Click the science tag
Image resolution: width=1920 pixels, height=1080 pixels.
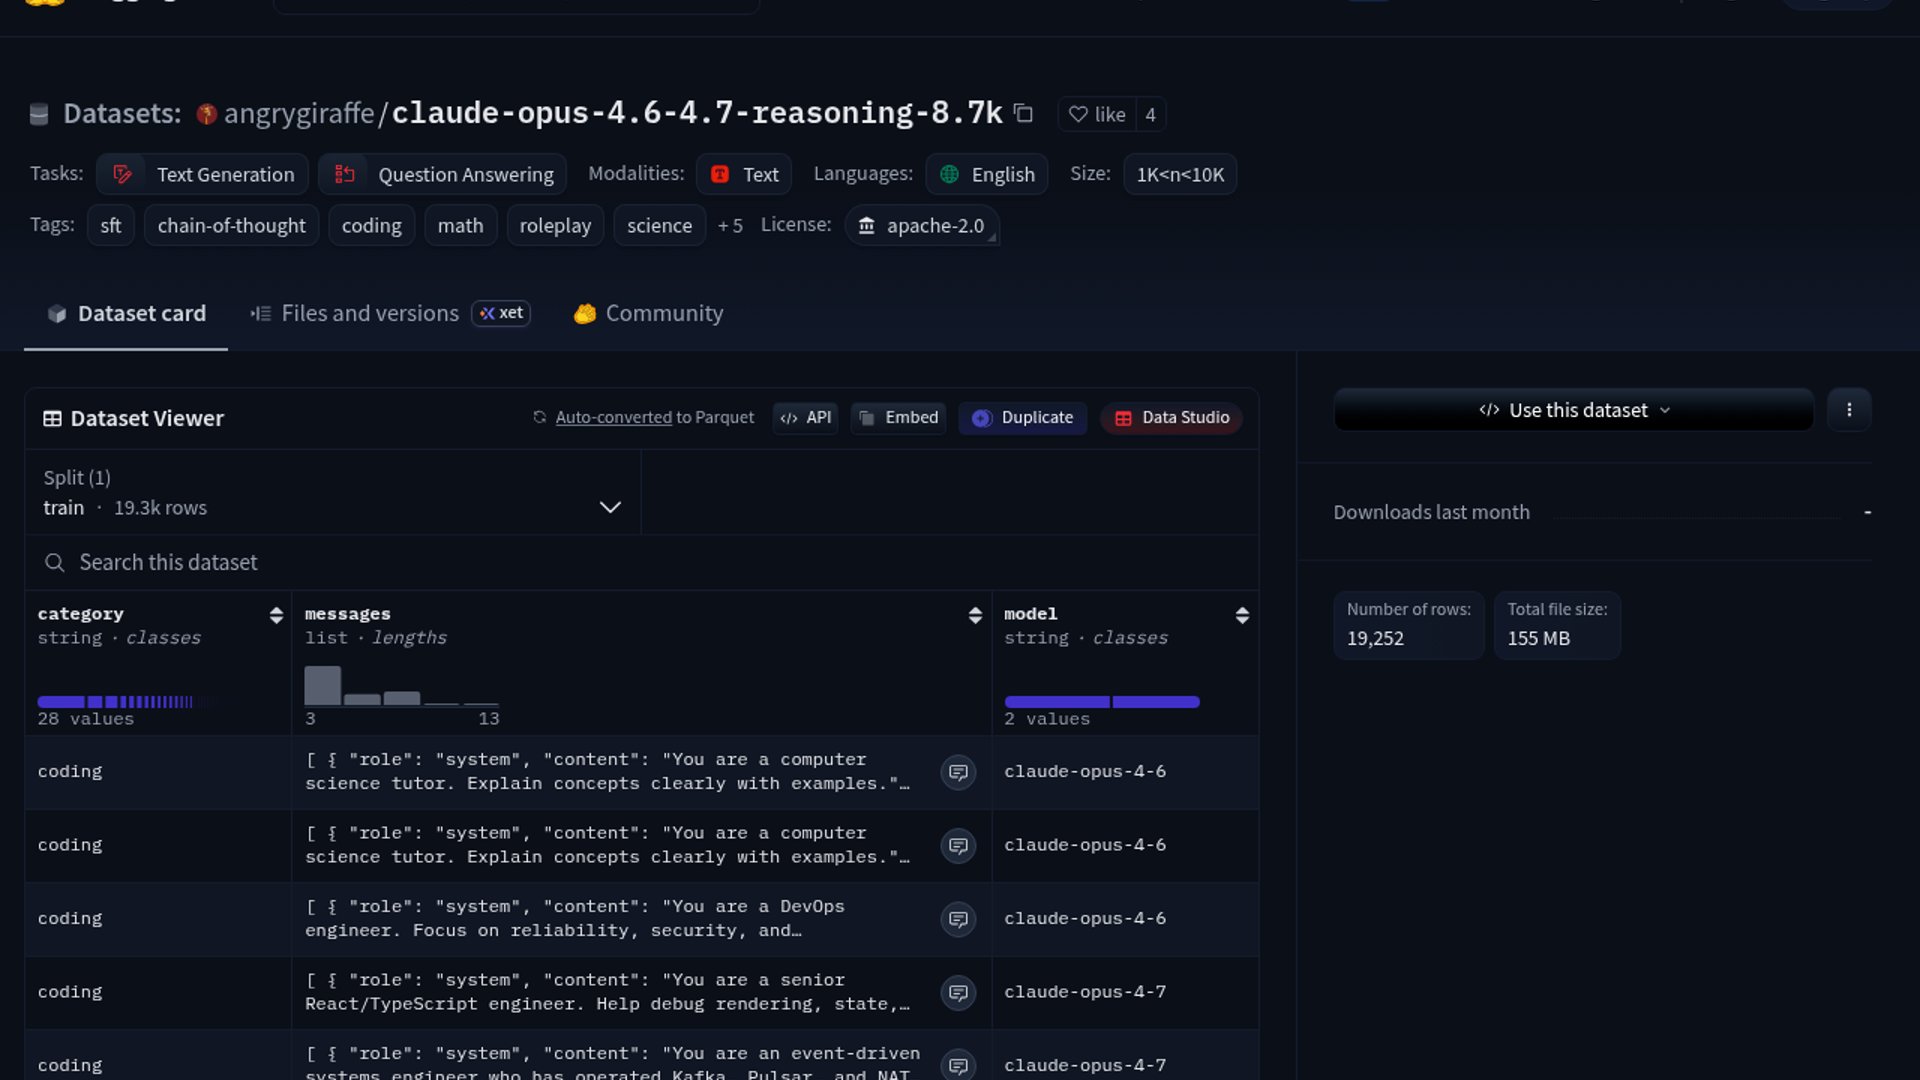click(659, 225)
